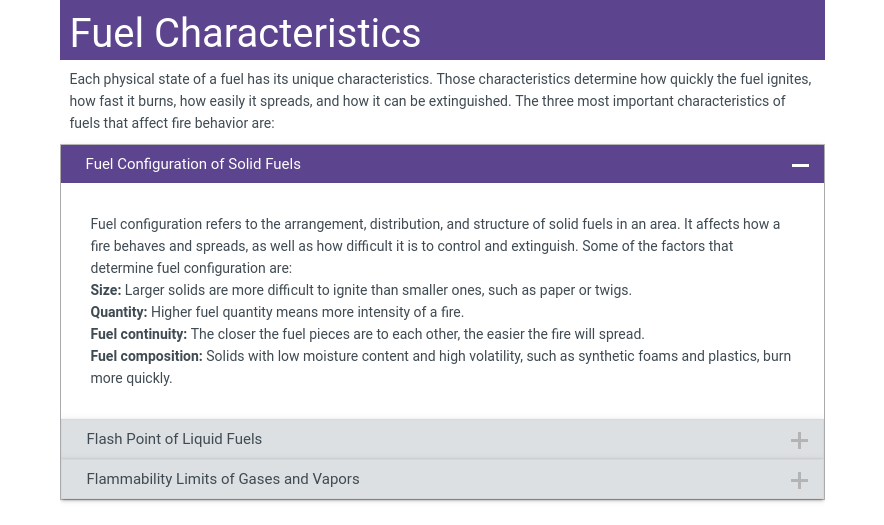This screenshot has height=525, width=884.
Task: Click the paragraph defining fuel configuration
Action: [435, 246]
